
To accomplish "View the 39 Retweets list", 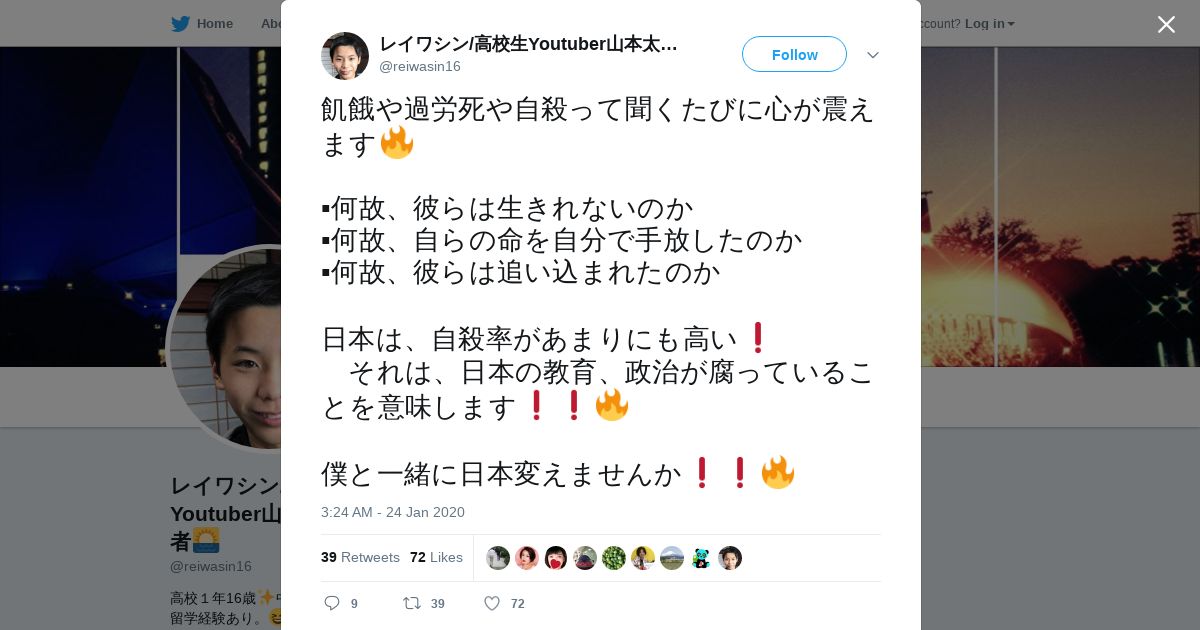I will 360,557.
